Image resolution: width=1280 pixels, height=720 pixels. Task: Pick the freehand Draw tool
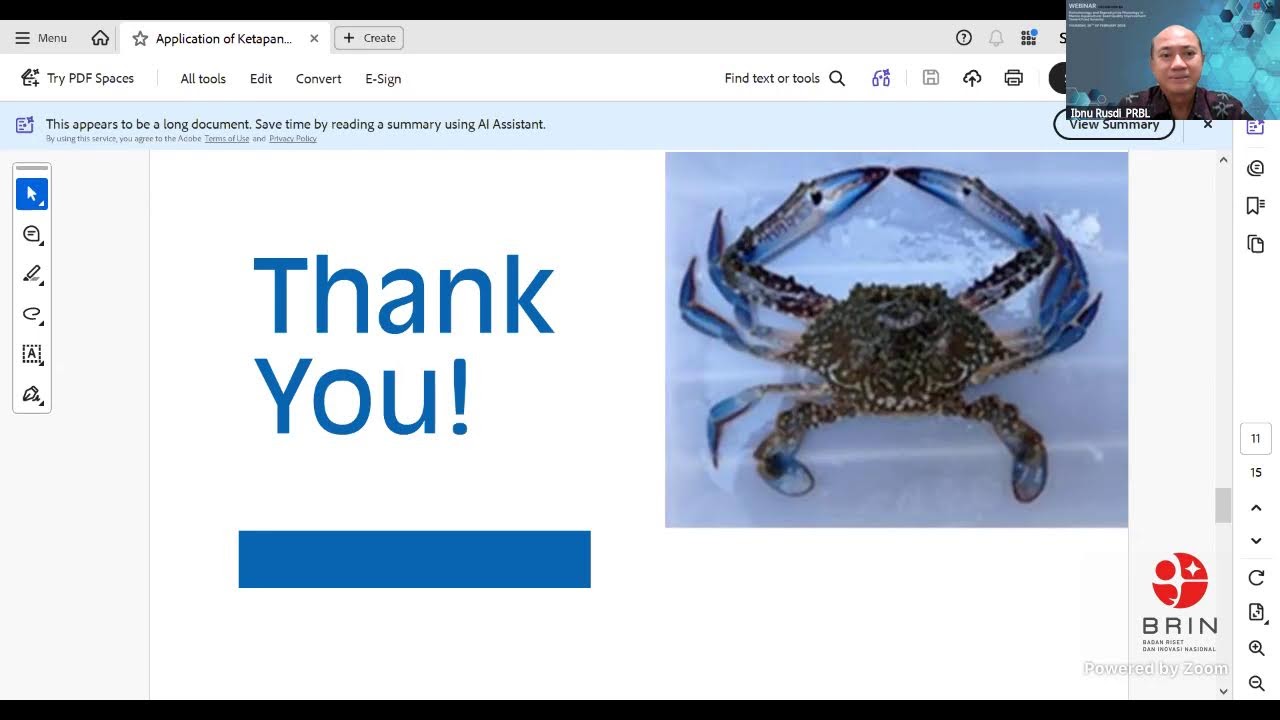pyautogui.click(x=32, y=314)
